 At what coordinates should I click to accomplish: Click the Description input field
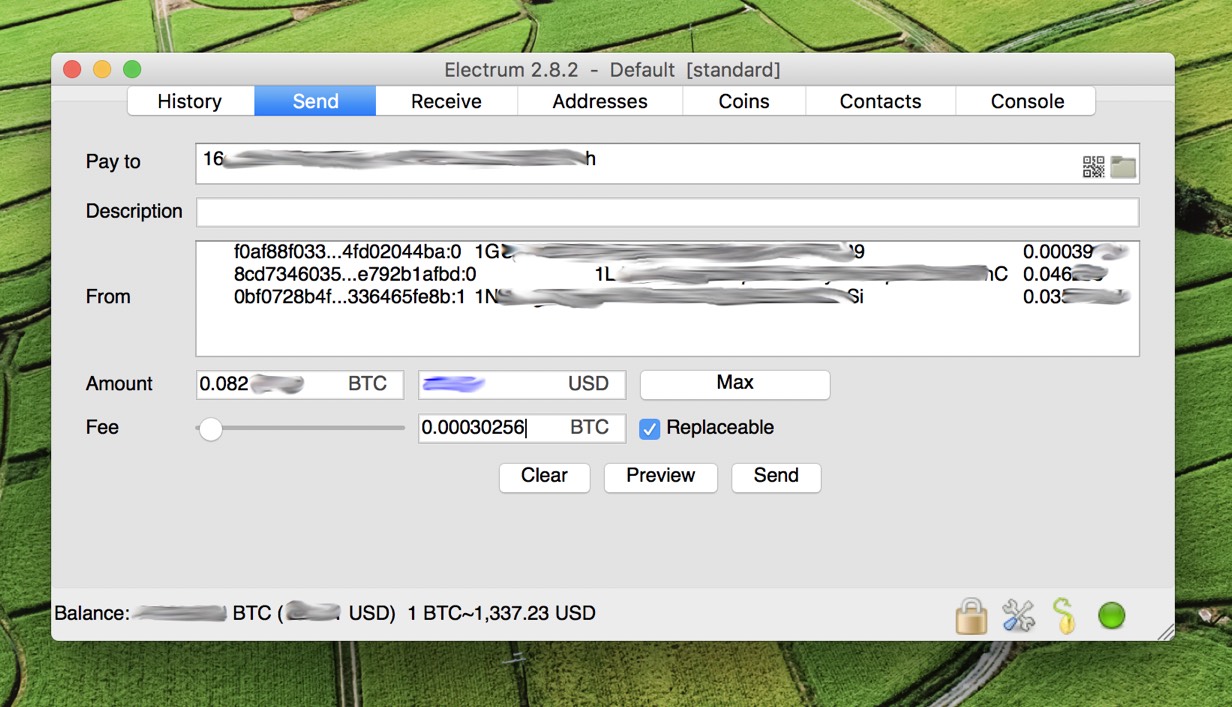click(667, 212)
